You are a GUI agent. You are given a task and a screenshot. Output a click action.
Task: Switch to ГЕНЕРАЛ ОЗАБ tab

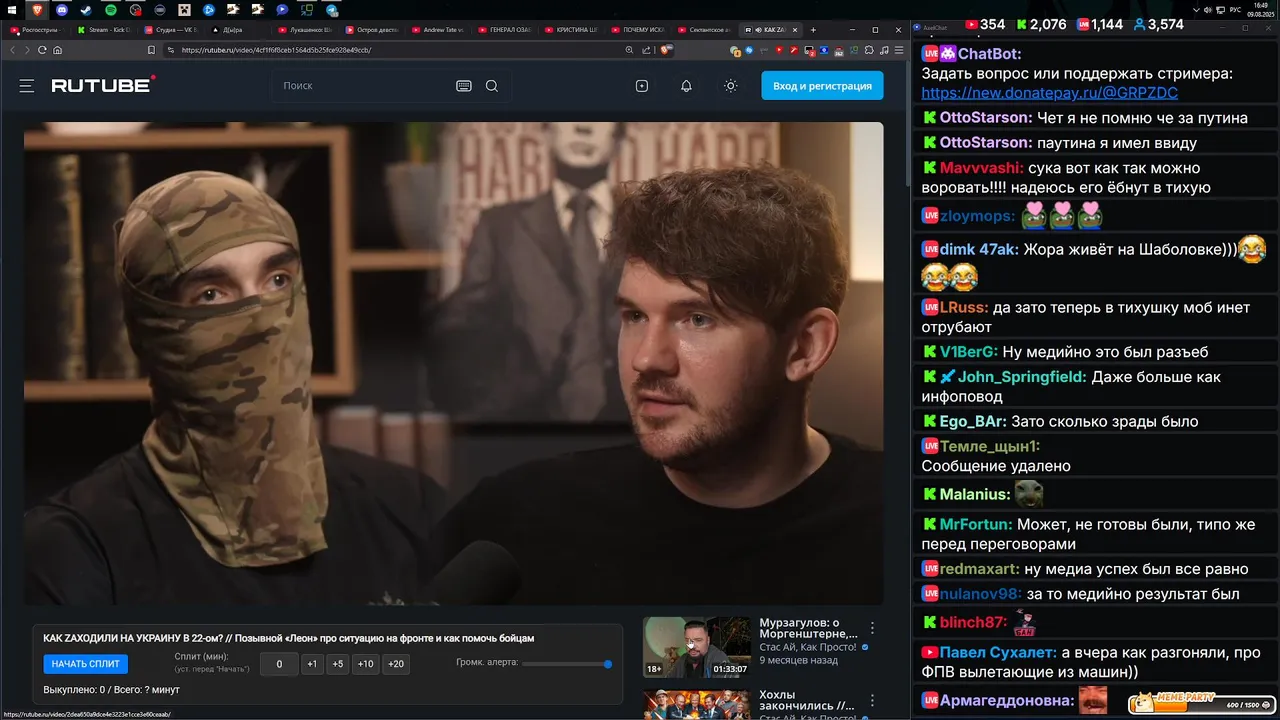(505, 30)
